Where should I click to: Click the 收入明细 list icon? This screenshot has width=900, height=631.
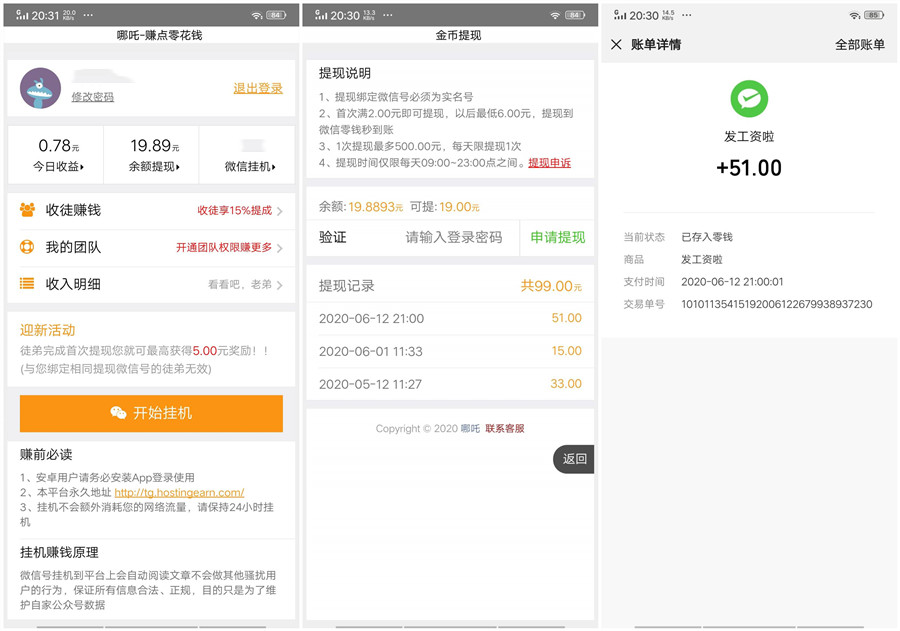[29, 284]
